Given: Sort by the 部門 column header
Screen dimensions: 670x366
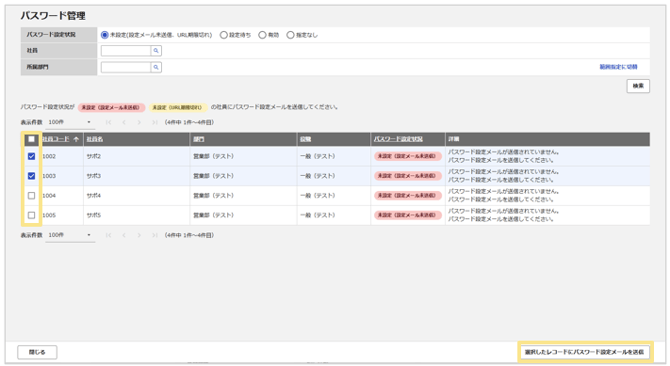Looking at the screenshot, I should pyautogui.click(x=199, y=139).
